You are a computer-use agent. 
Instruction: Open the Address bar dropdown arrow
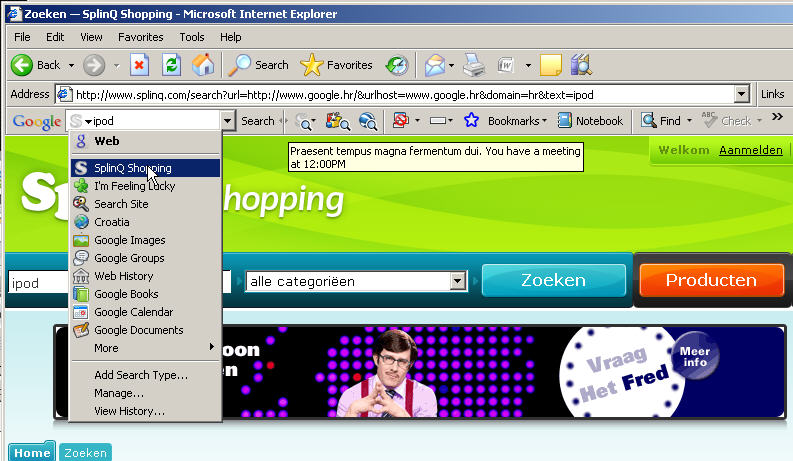pos(741,94)
